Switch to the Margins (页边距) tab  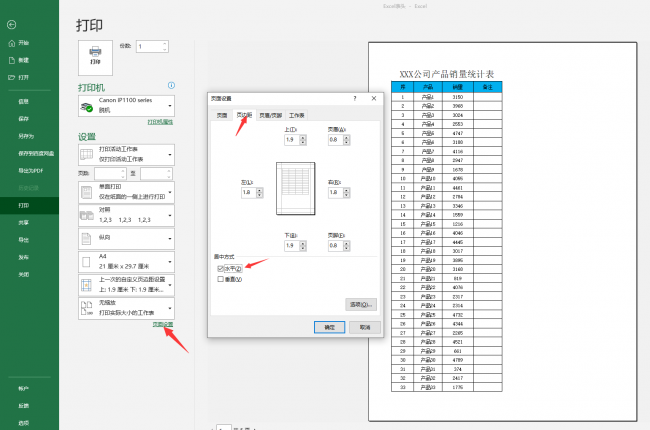click(x=244, y=115)
